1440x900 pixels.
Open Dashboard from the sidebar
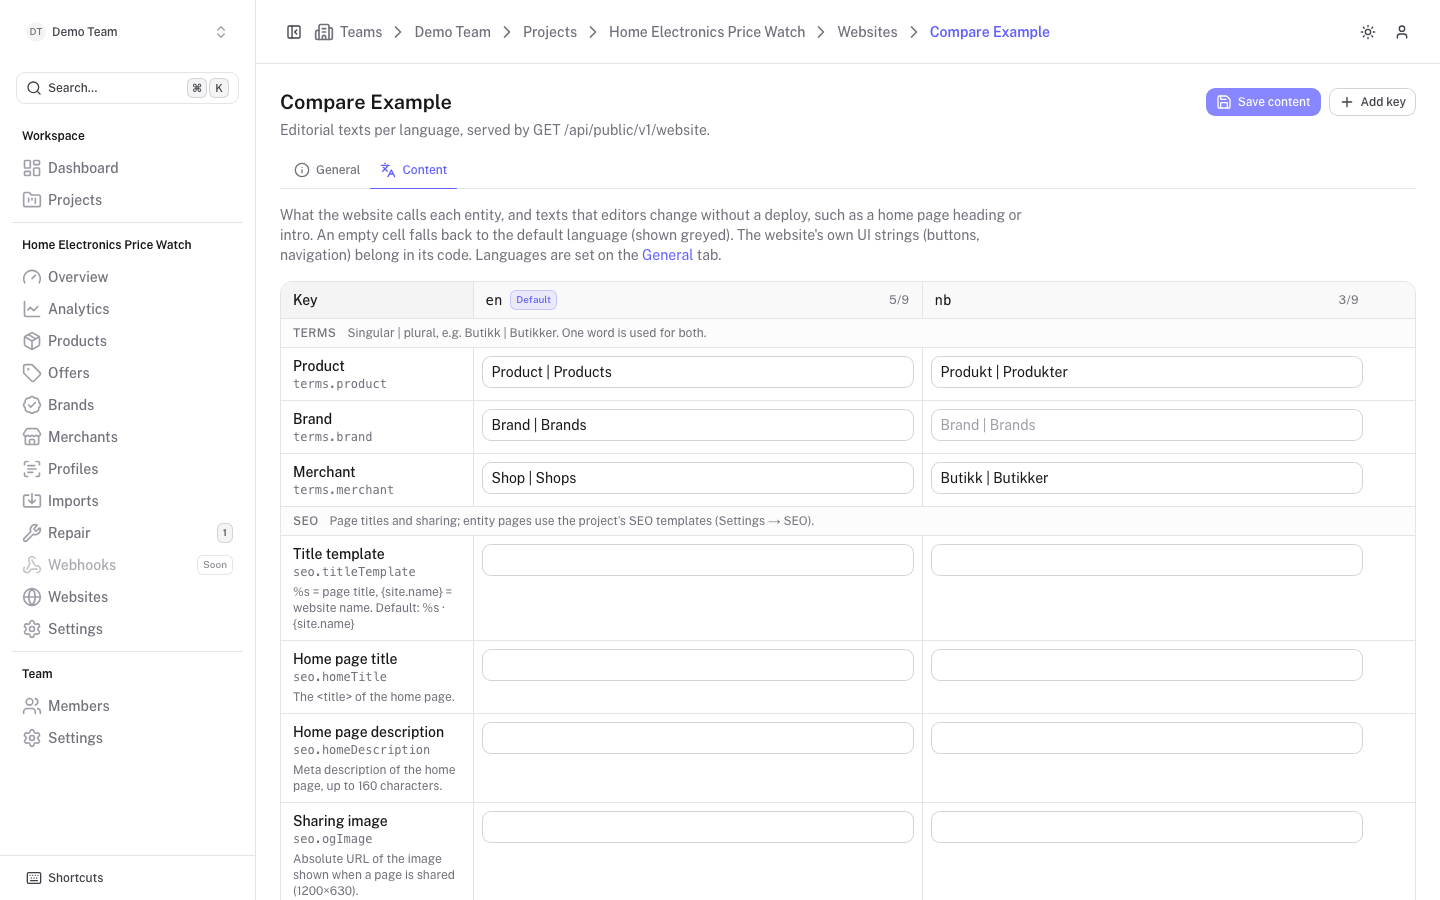(x=127, y=168)
